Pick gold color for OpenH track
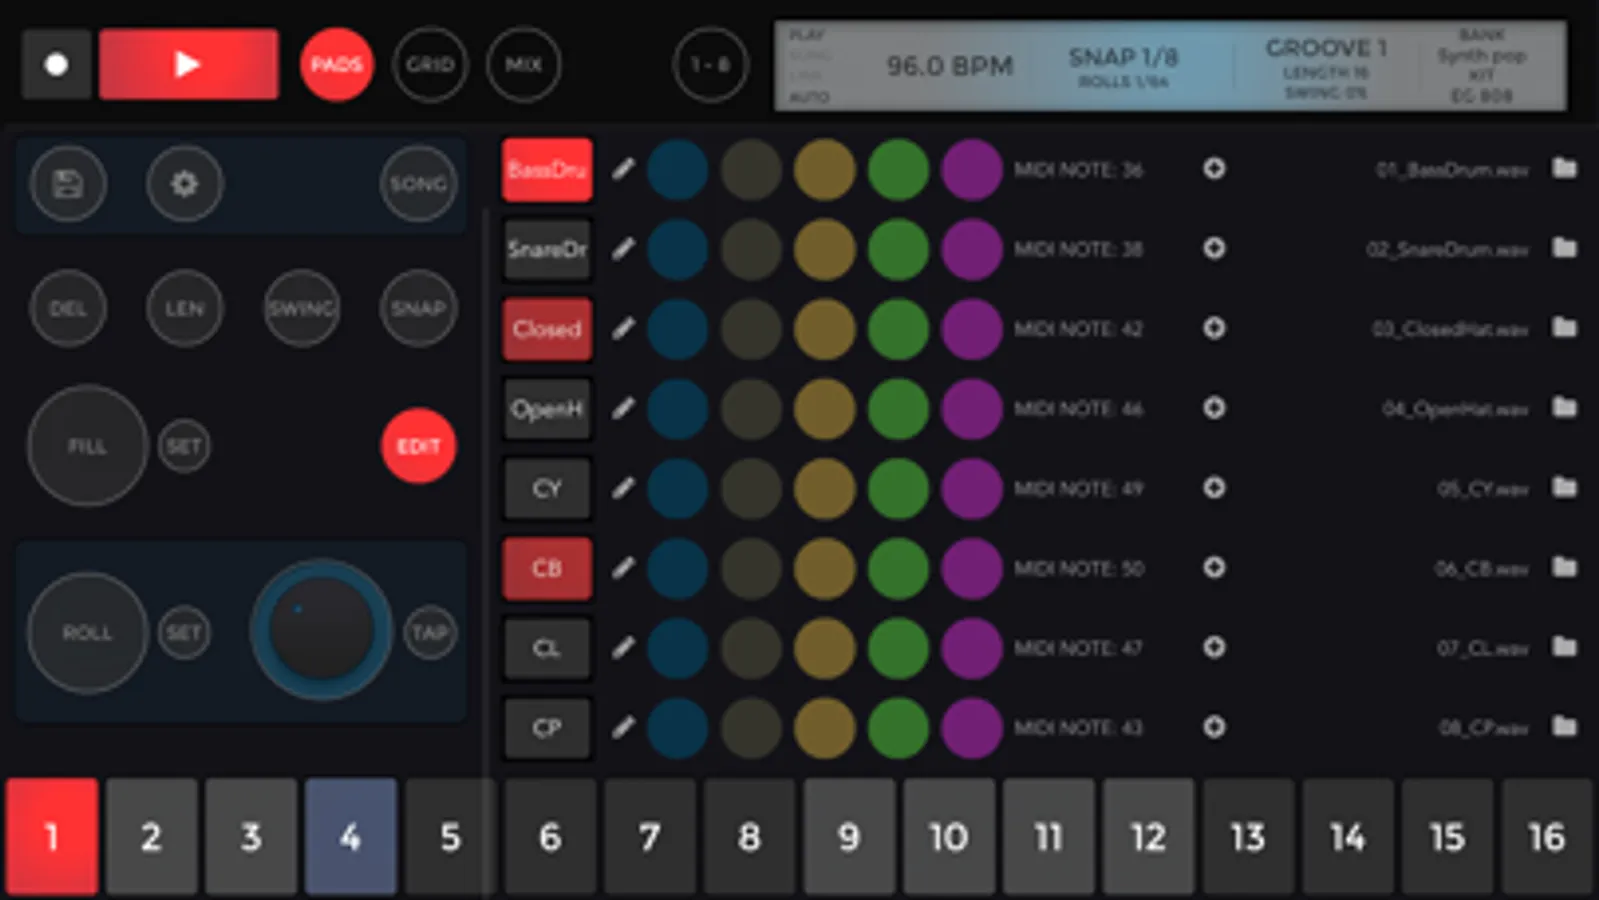Image resolution: width=1599 pixels, height=900 pixels. pyautogui.click(x=824, y=409)
